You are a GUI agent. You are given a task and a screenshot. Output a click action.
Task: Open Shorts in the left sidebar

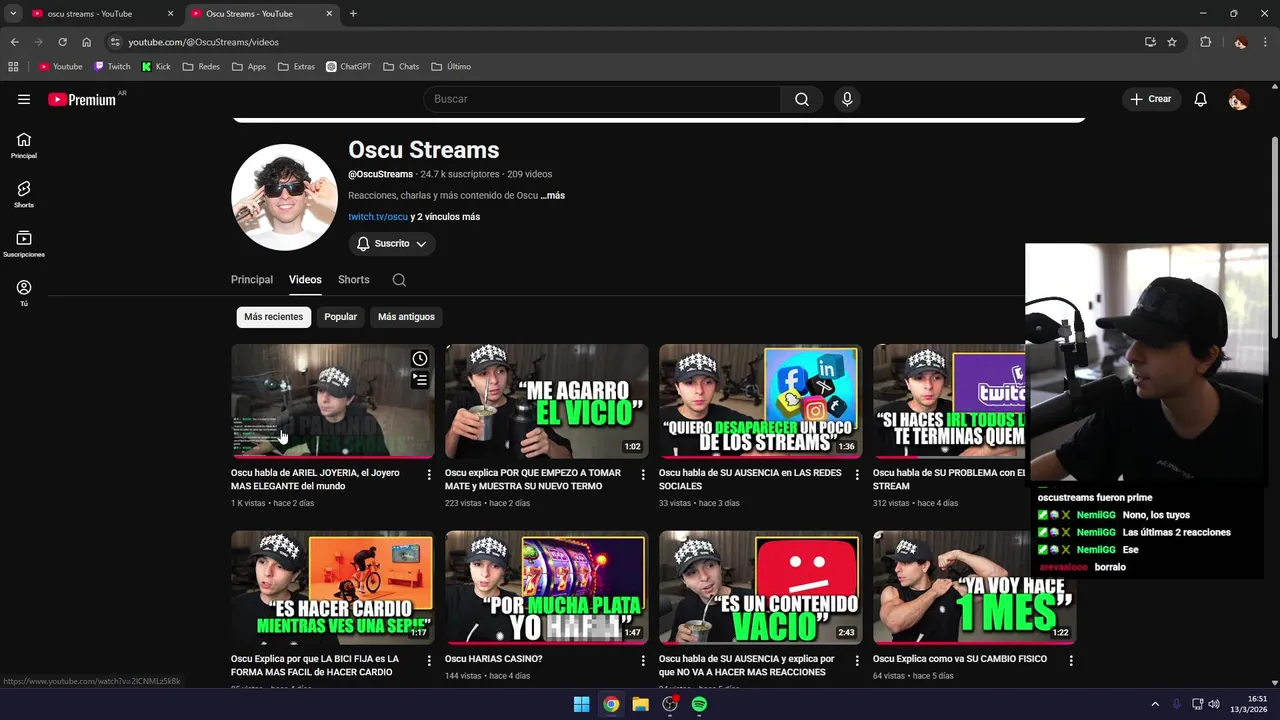pyautogui.click(x=24, y=194)
